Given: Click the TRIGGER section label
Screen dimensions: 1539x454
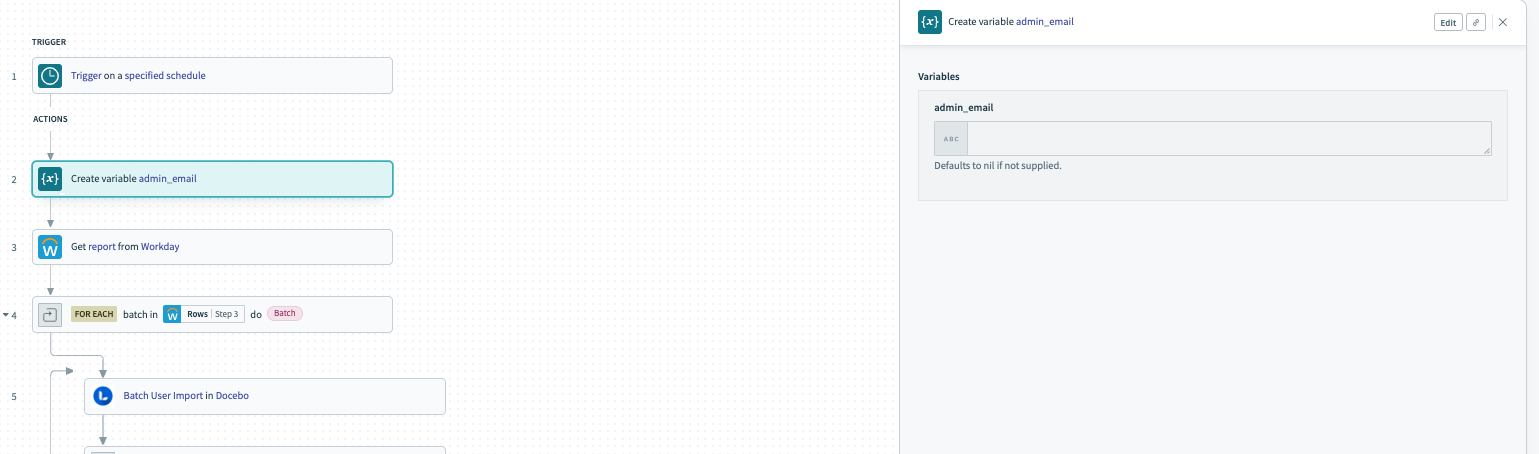Looking at the screenshot, I should [49, 42].
